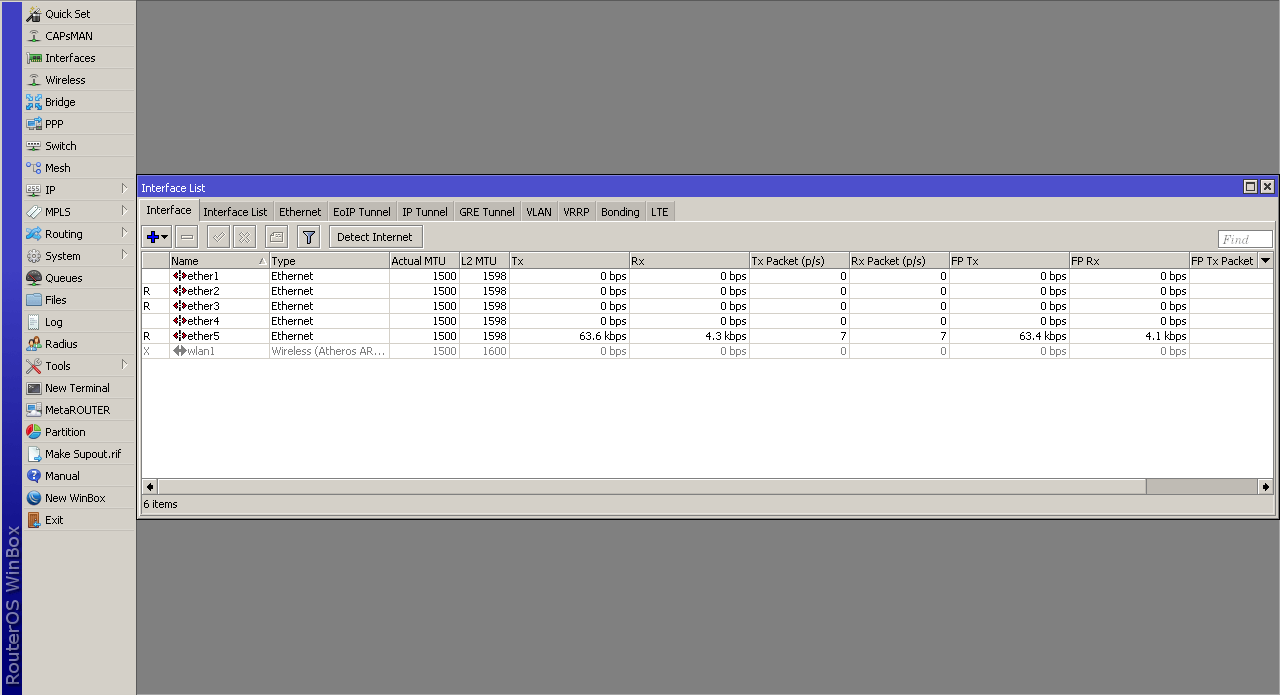This screenshot has width=1280, height=695.
Task: Switch to the IP Tunnel tab
Action: [x=425, y=212]
